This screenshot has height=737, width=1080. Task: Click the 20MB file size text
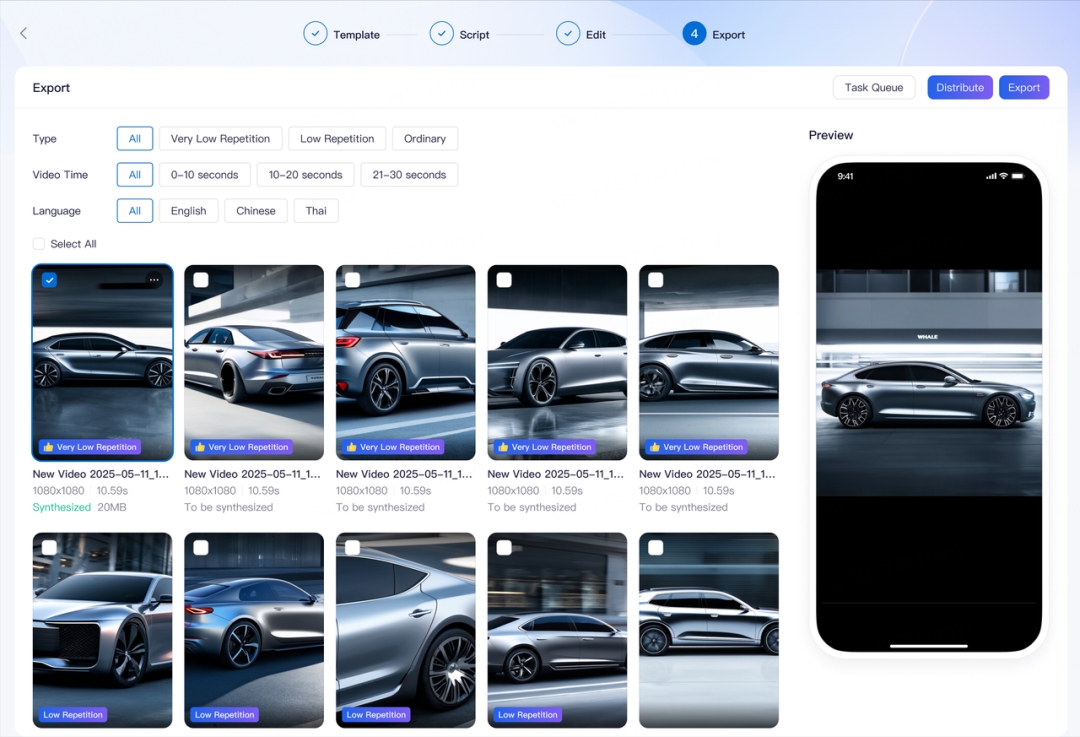point(112,507)
